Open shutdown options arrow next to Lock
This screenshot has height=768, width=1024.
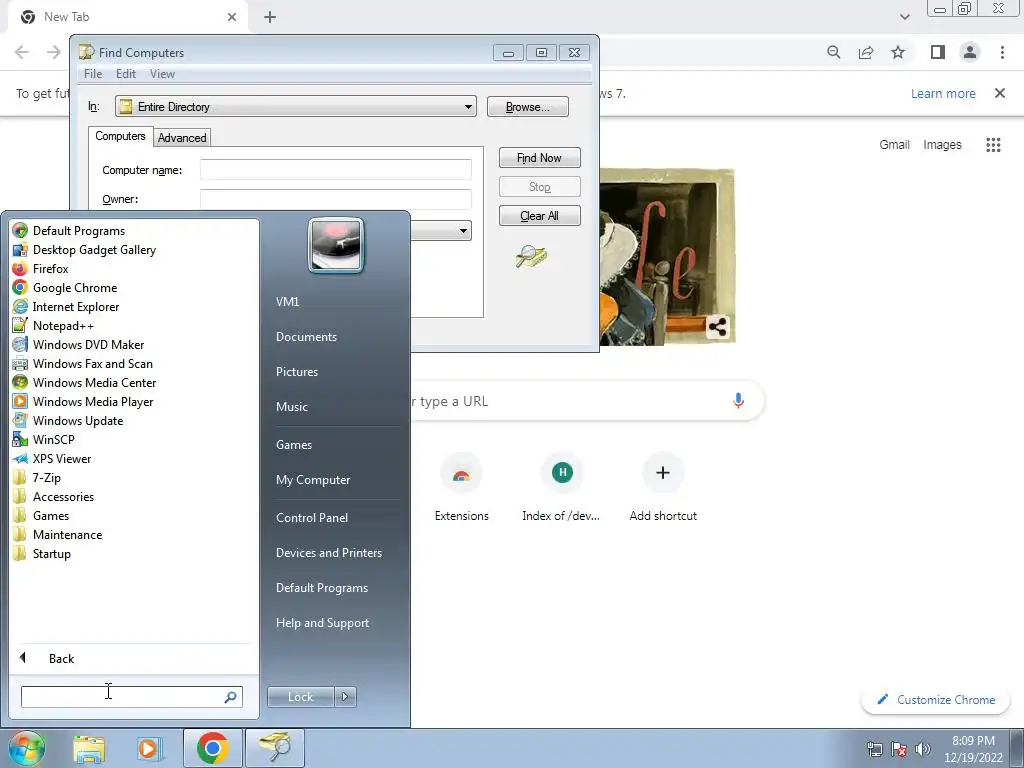345,697
